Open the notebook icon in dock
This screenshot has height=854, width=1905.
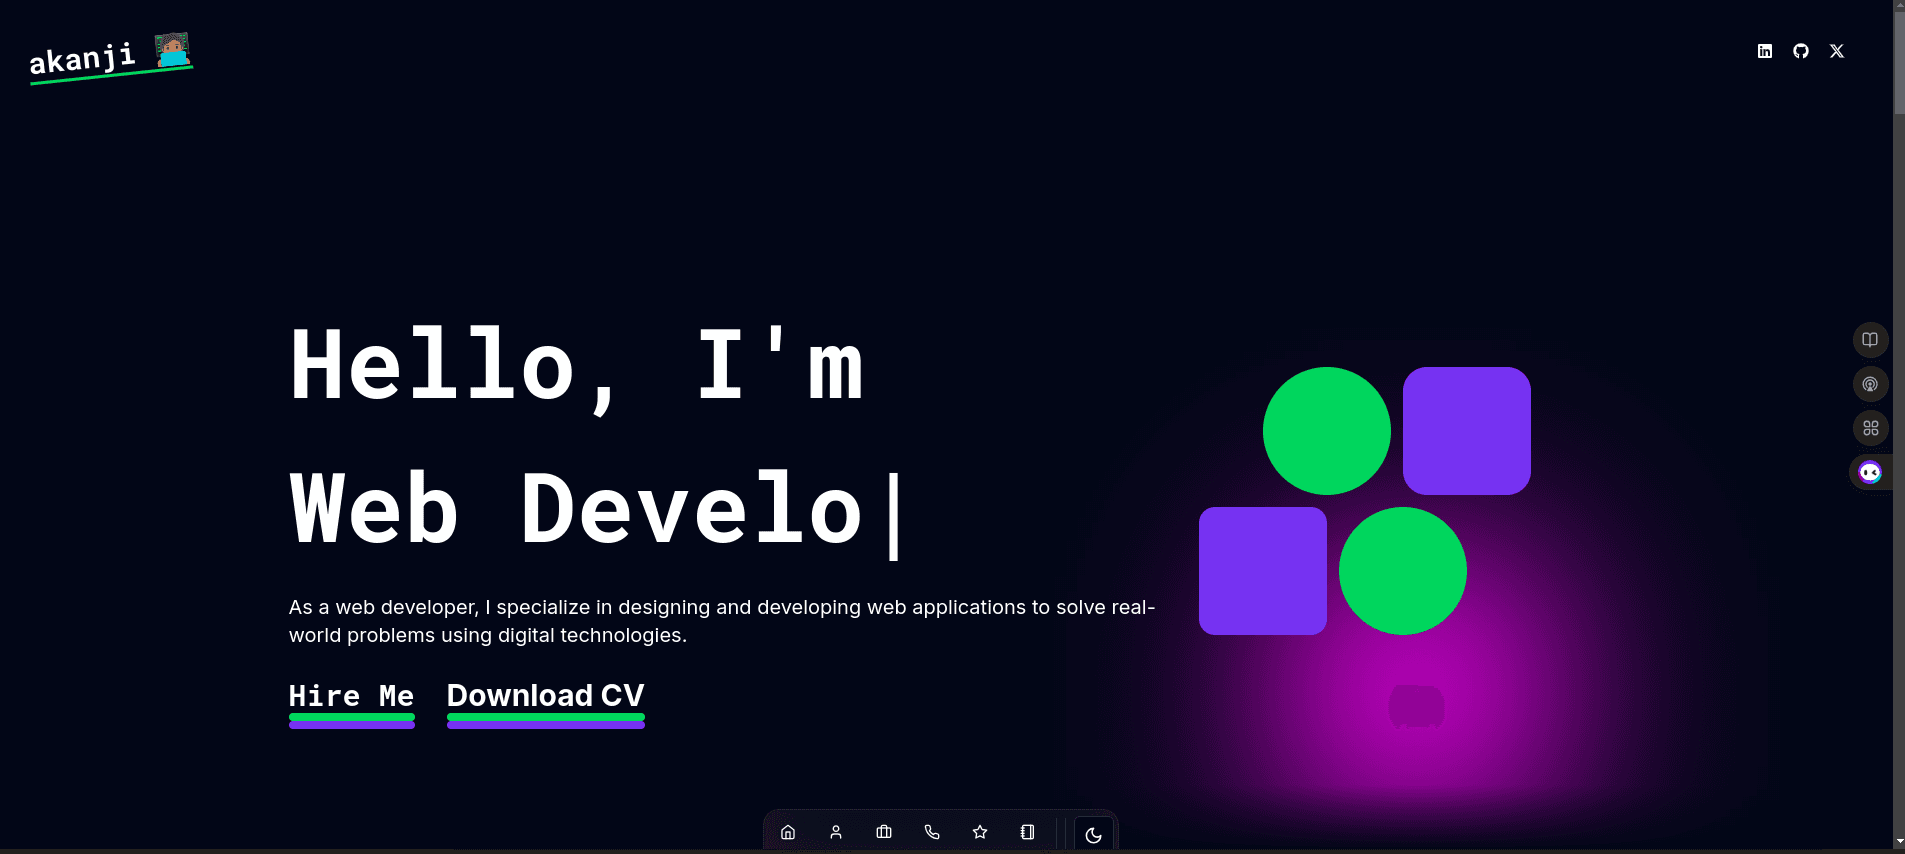tap(1027, 832)
